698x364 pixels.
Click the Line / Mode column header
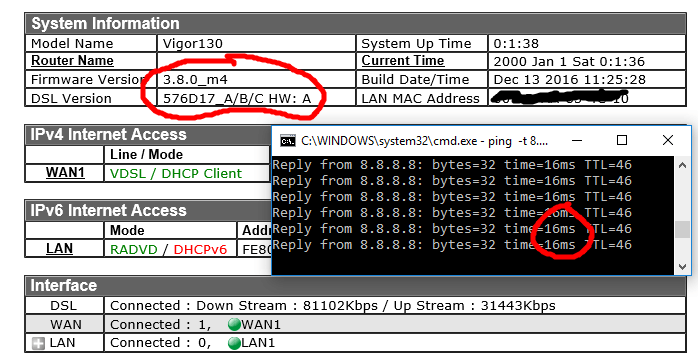click(x=146, y=154)
